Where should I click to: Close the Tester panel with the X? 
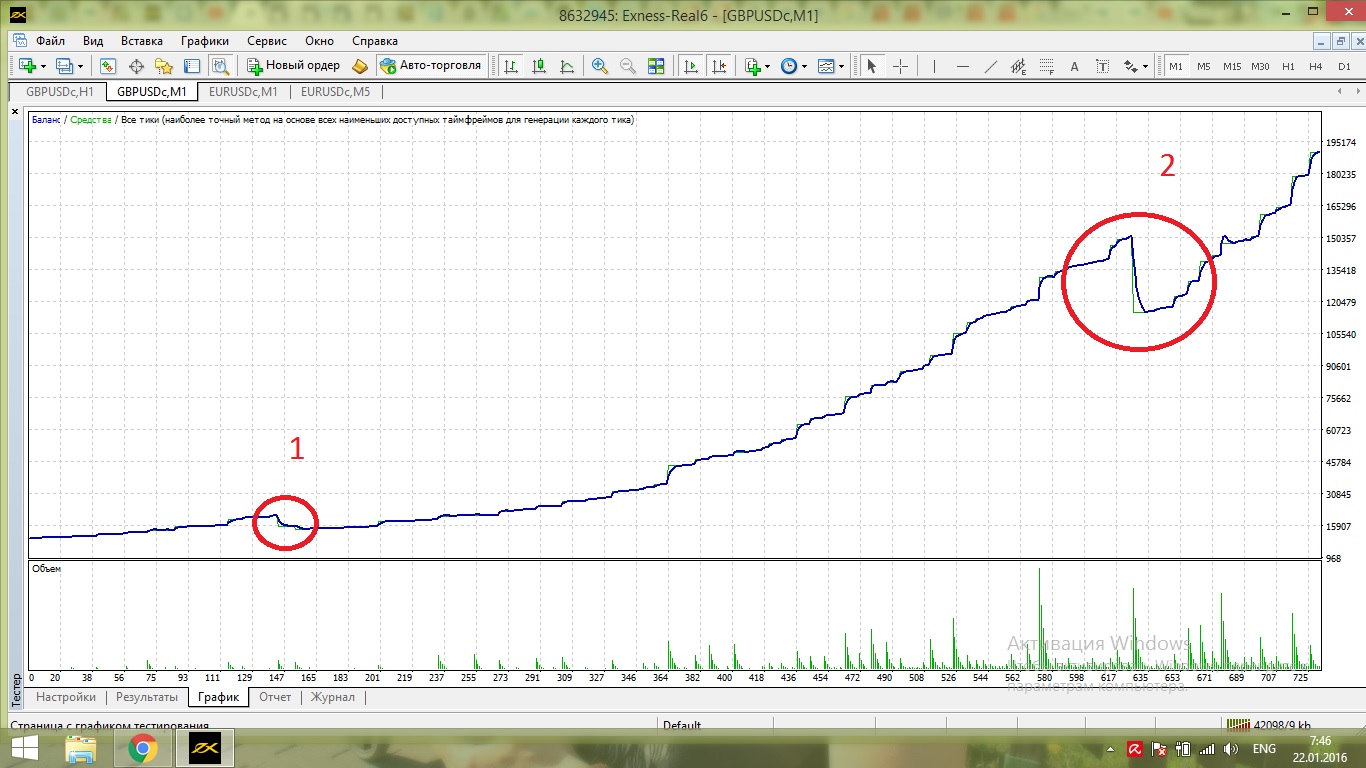pos(15,113)
